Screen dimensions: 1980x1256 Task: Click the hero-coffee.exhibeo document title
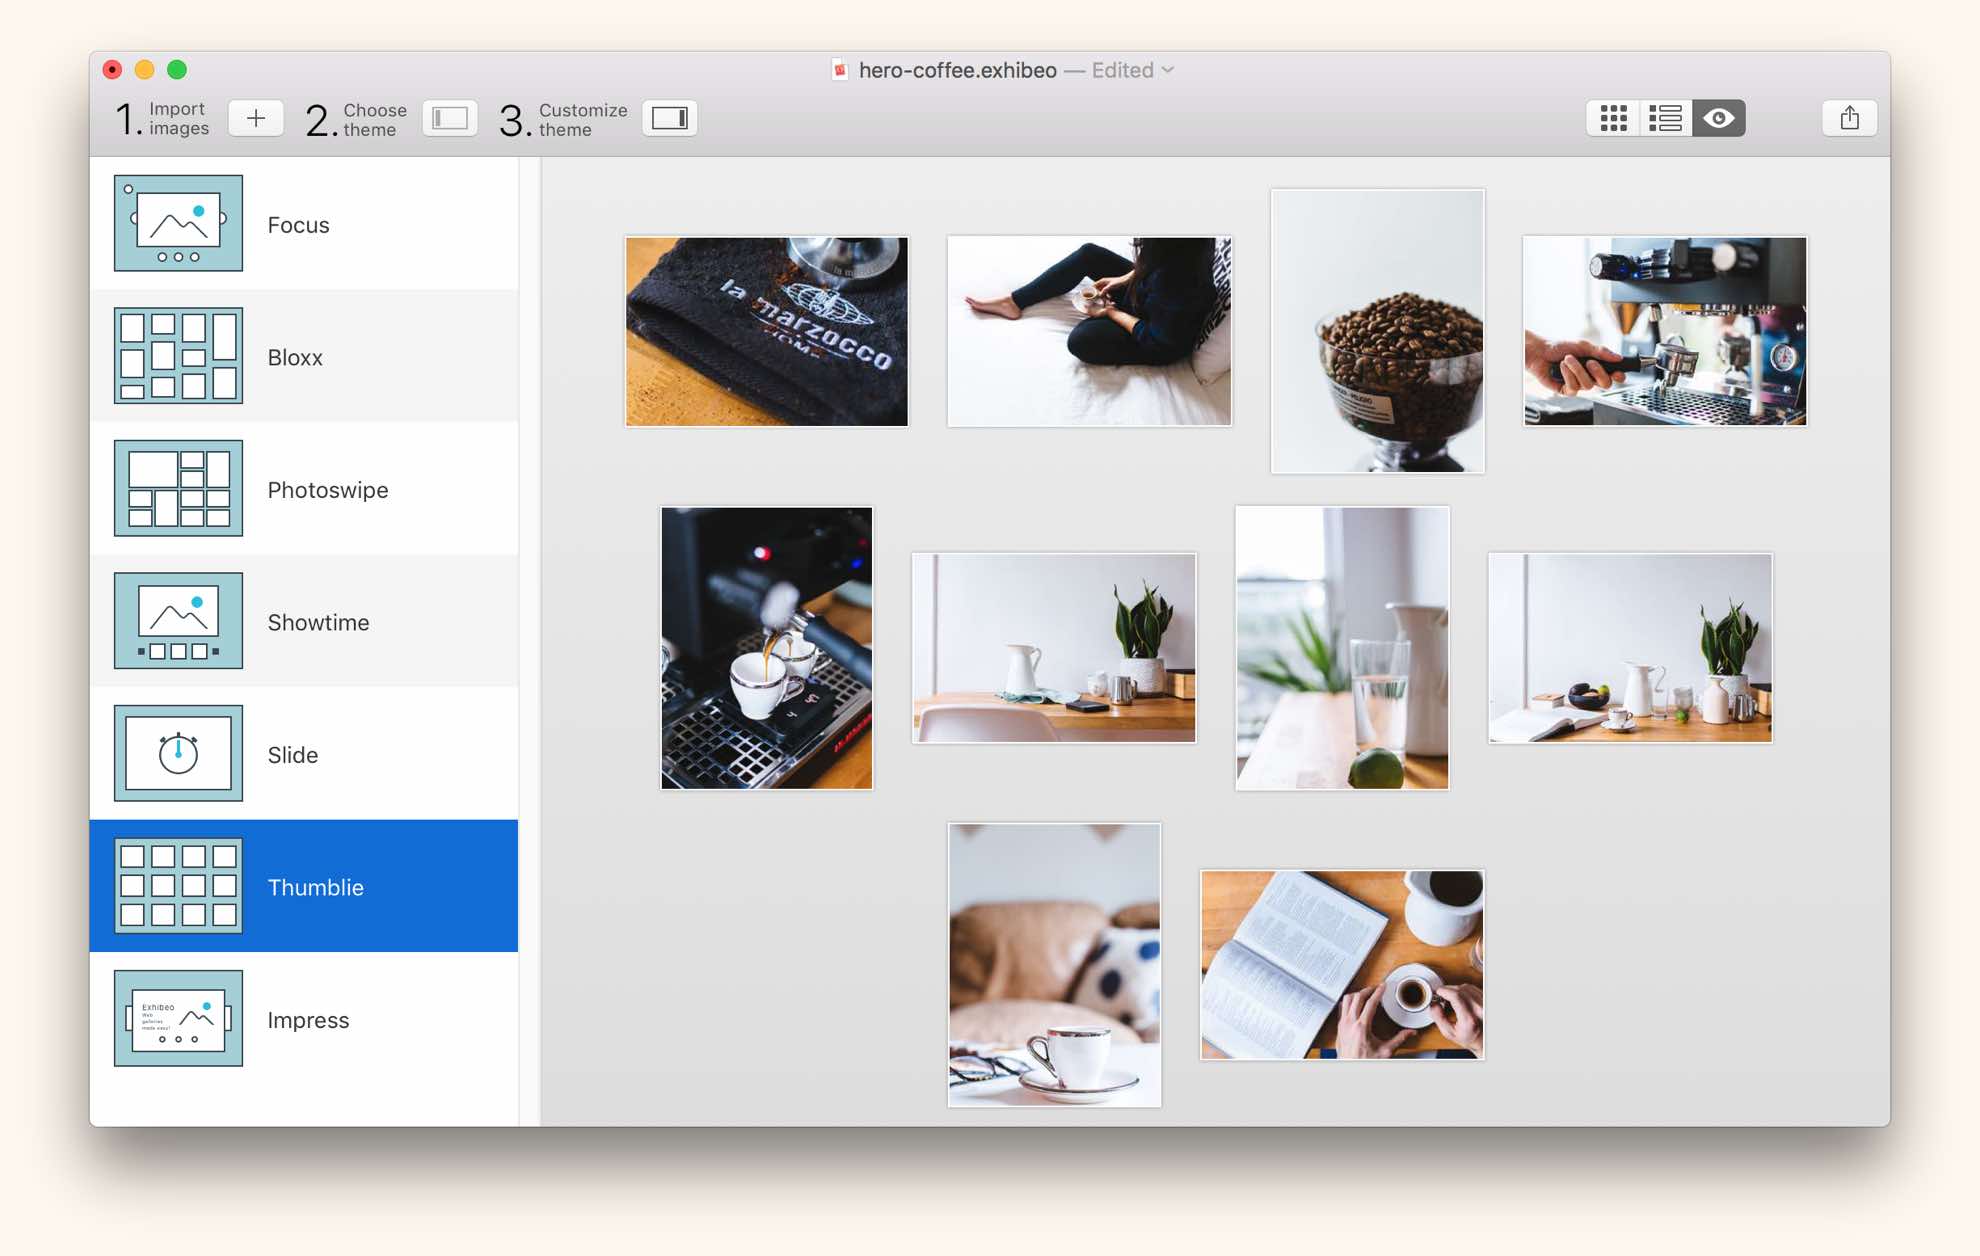coord(957,70)
